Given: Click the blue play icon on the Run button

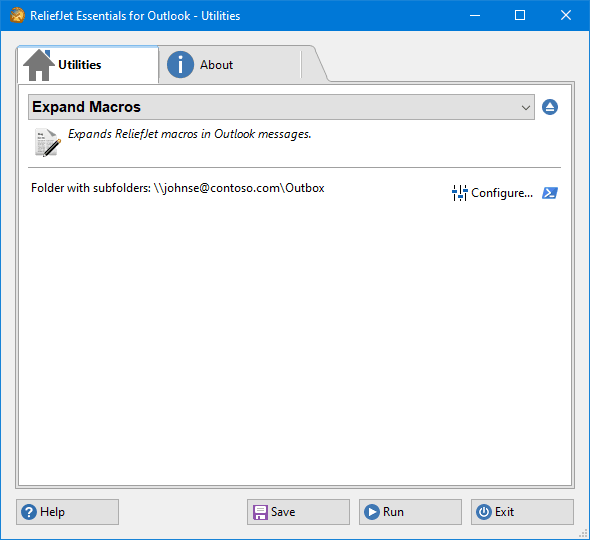Looking at the screenshot, I should [372, 512].
